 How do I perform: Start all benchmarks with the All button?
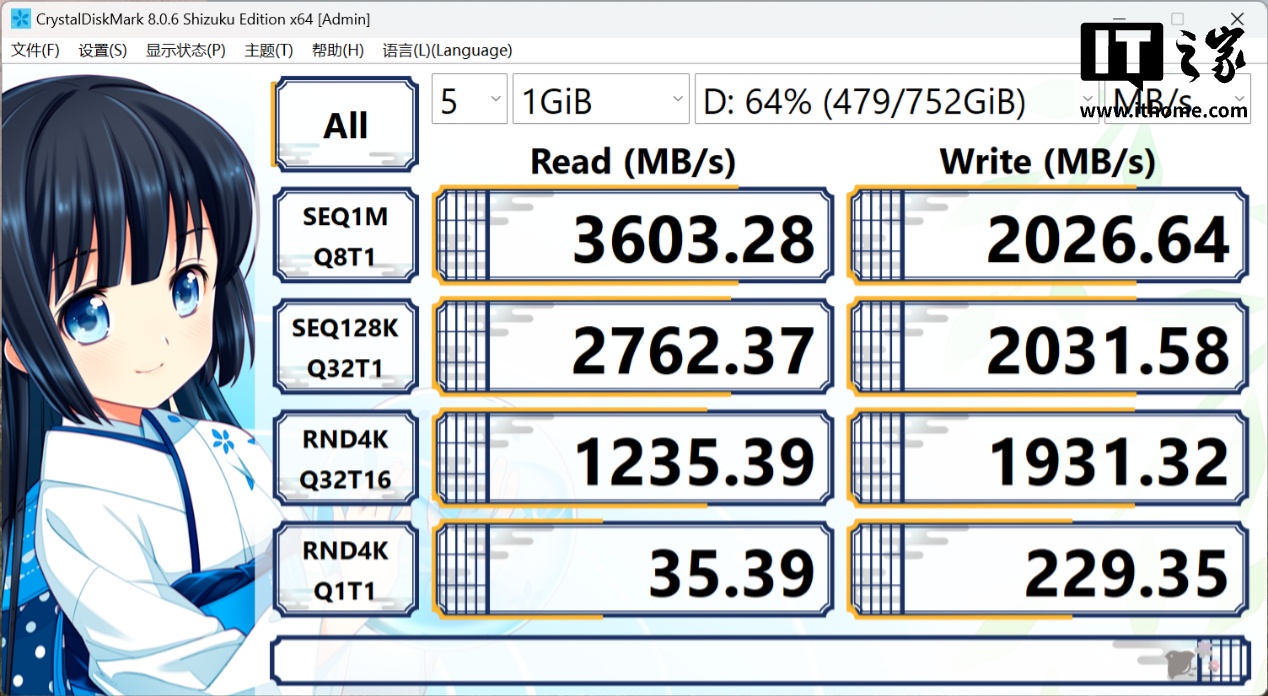click(x=345, y=125)
